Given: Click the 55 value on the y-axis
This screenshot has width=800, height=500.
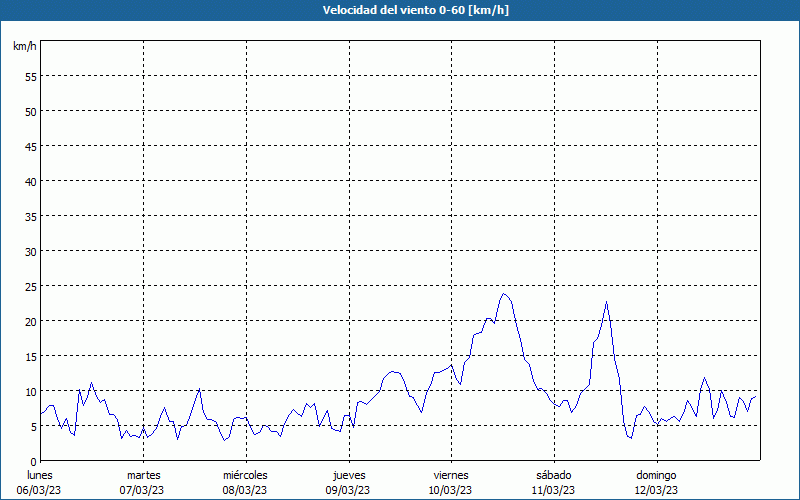Looking at the screenshot, I should 31,77.
